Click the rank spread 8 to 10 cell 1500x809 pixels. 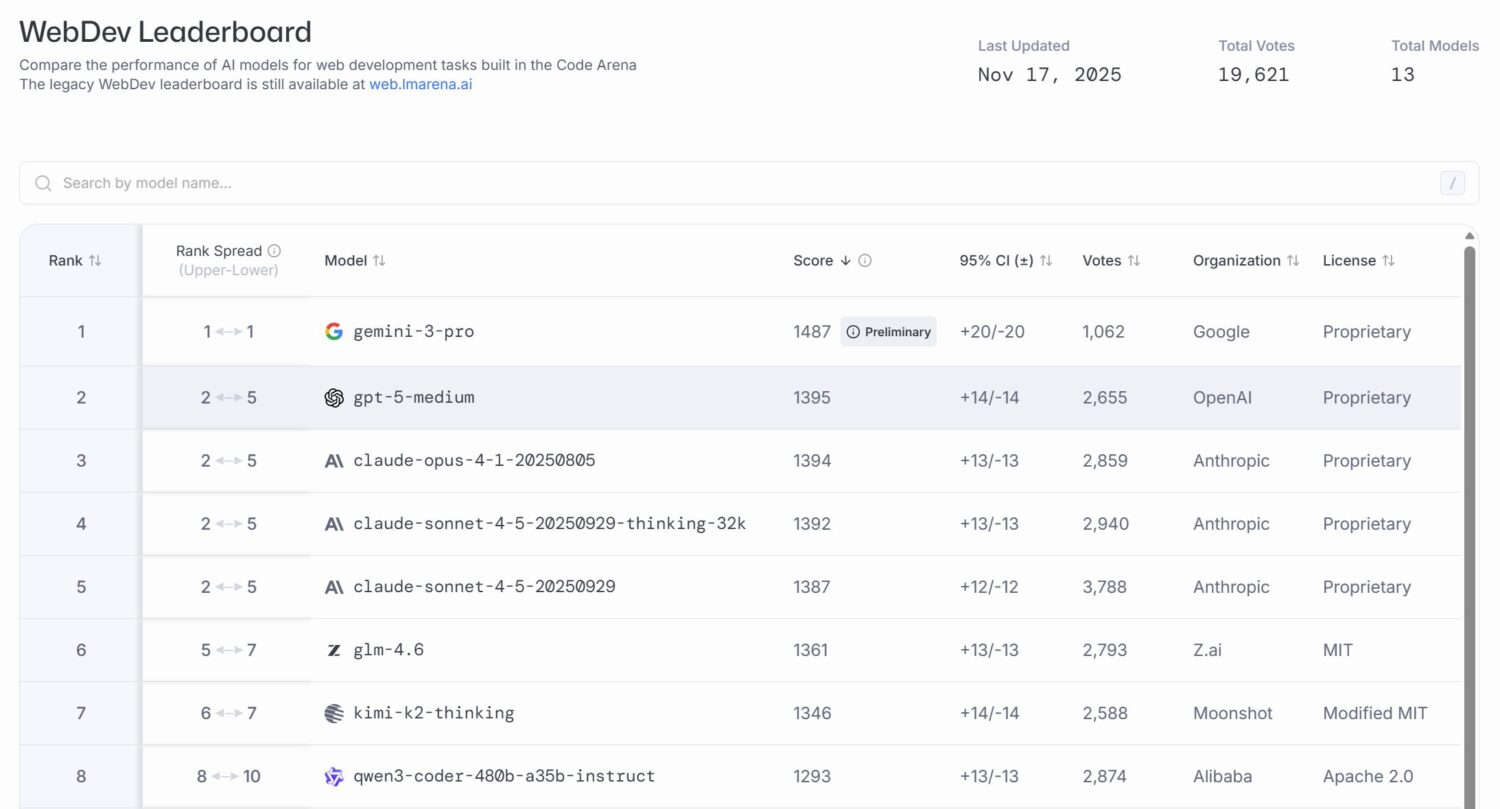click(229, 776)
